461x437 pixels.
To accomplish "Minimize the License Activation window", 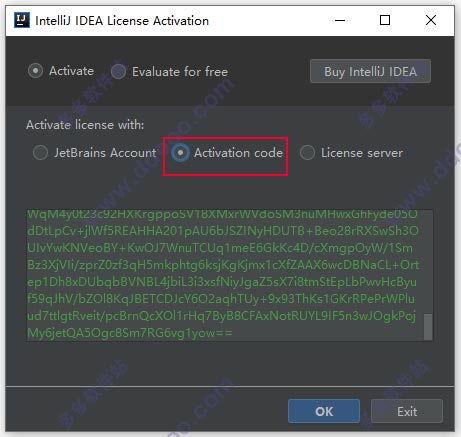I will (x=340, y=20).
